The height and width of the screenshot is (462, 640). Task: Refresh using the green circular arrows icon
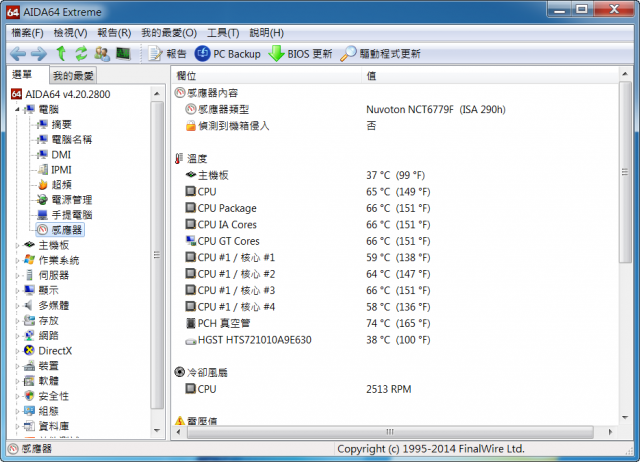coord(81,53)
